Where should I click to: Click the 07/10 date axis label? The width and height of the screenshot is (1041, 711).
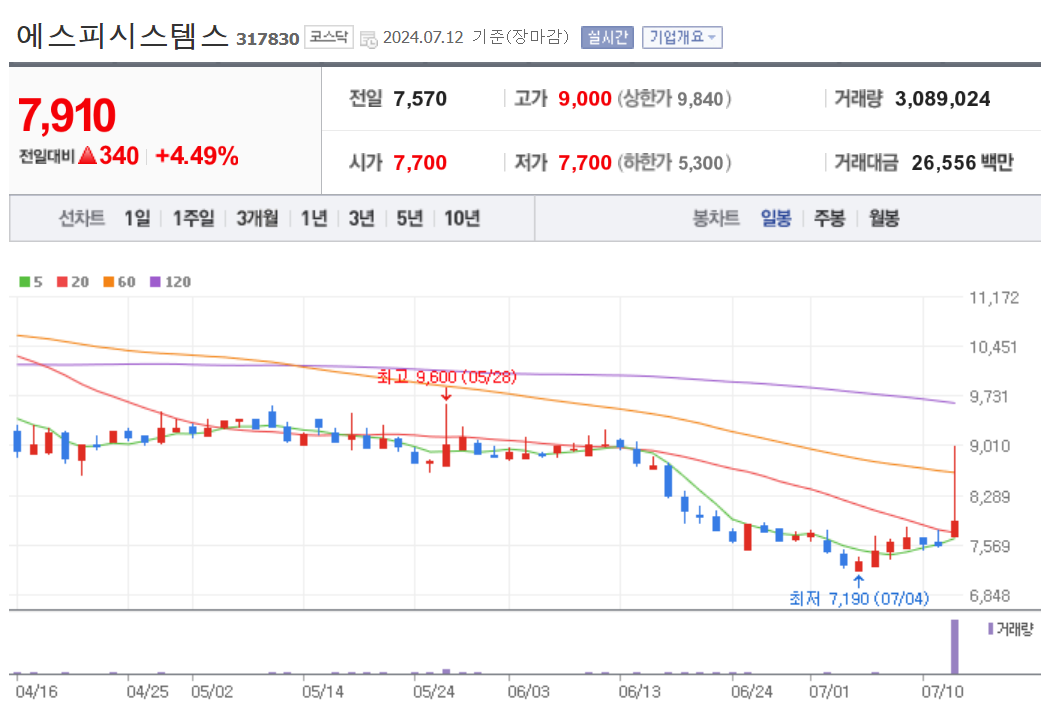click(942, 692)
